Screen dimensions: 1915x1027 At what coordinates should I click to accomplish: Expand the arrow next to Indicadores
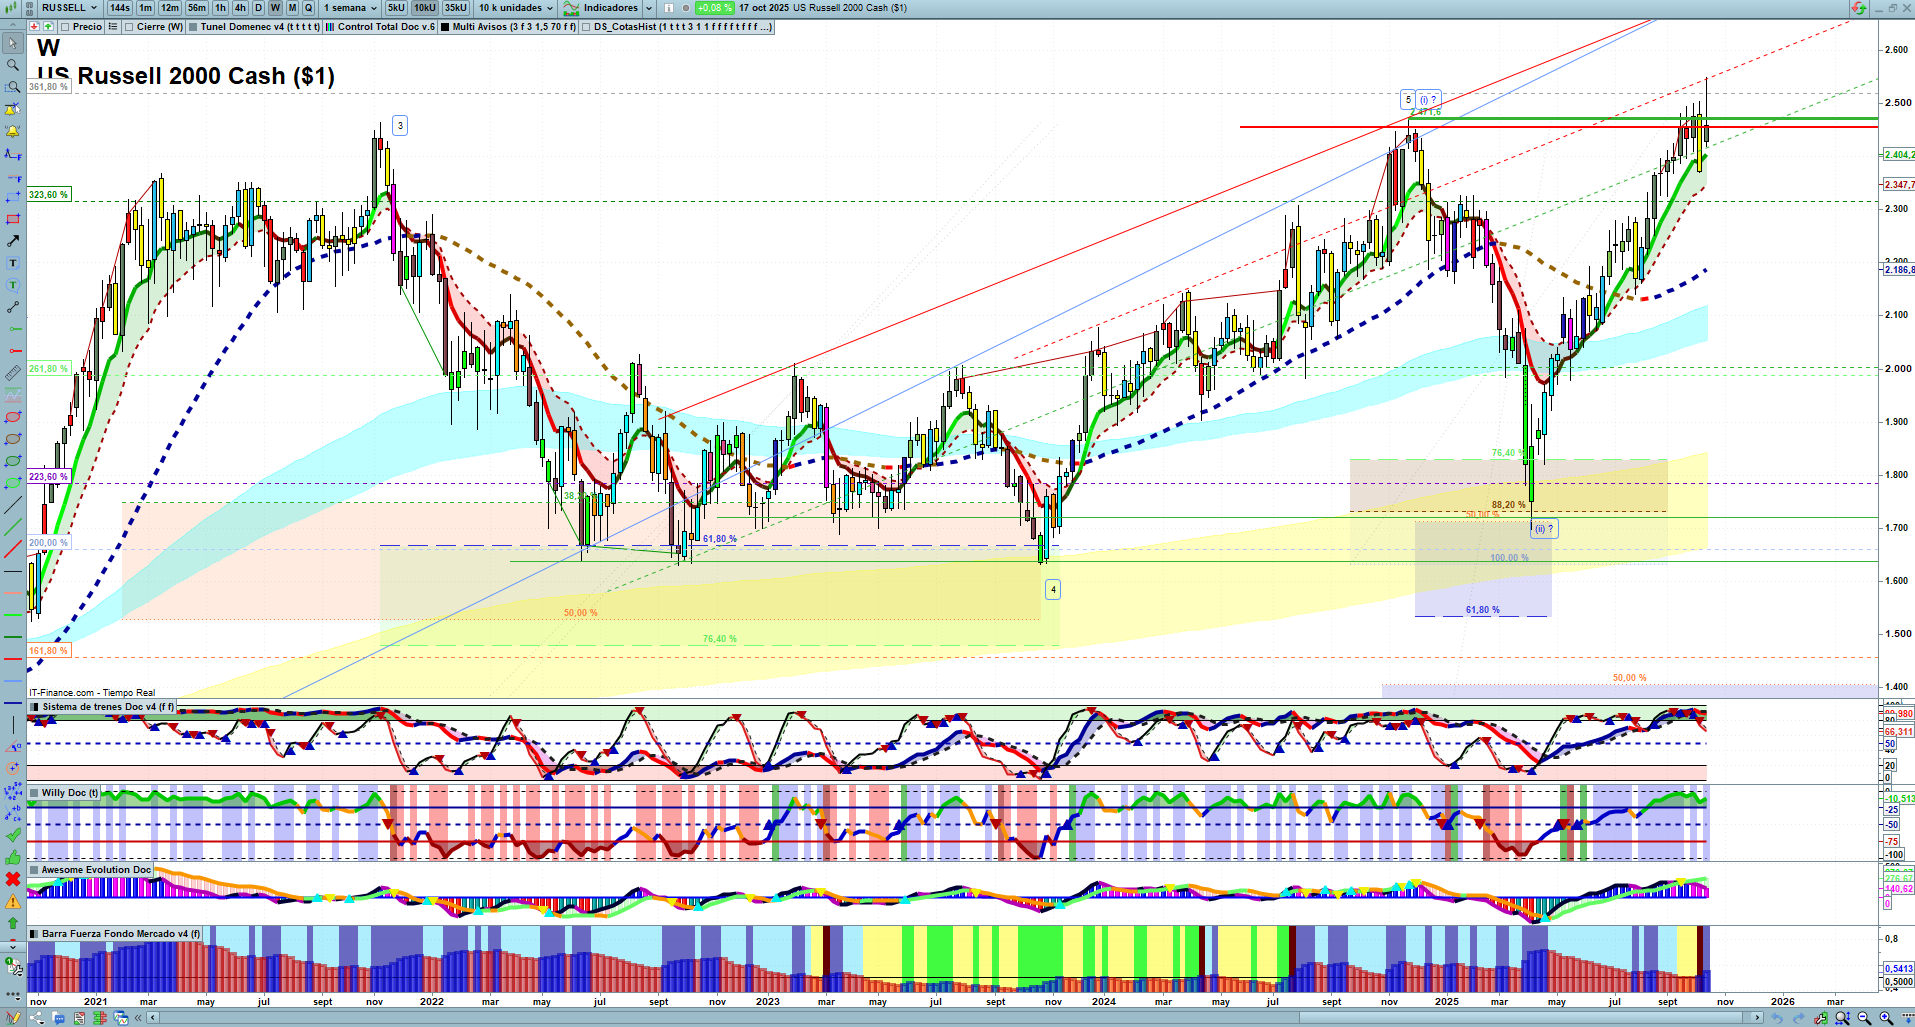649,8
